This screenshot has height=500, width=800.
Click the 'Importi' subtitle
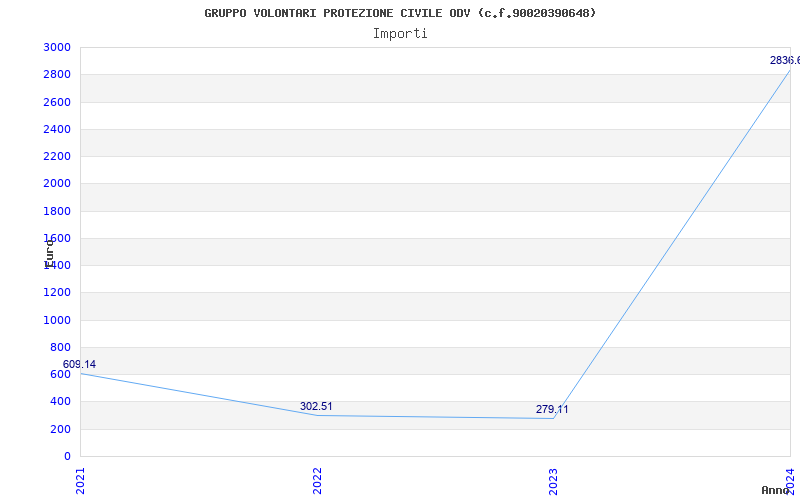click(x=400, y=34)
